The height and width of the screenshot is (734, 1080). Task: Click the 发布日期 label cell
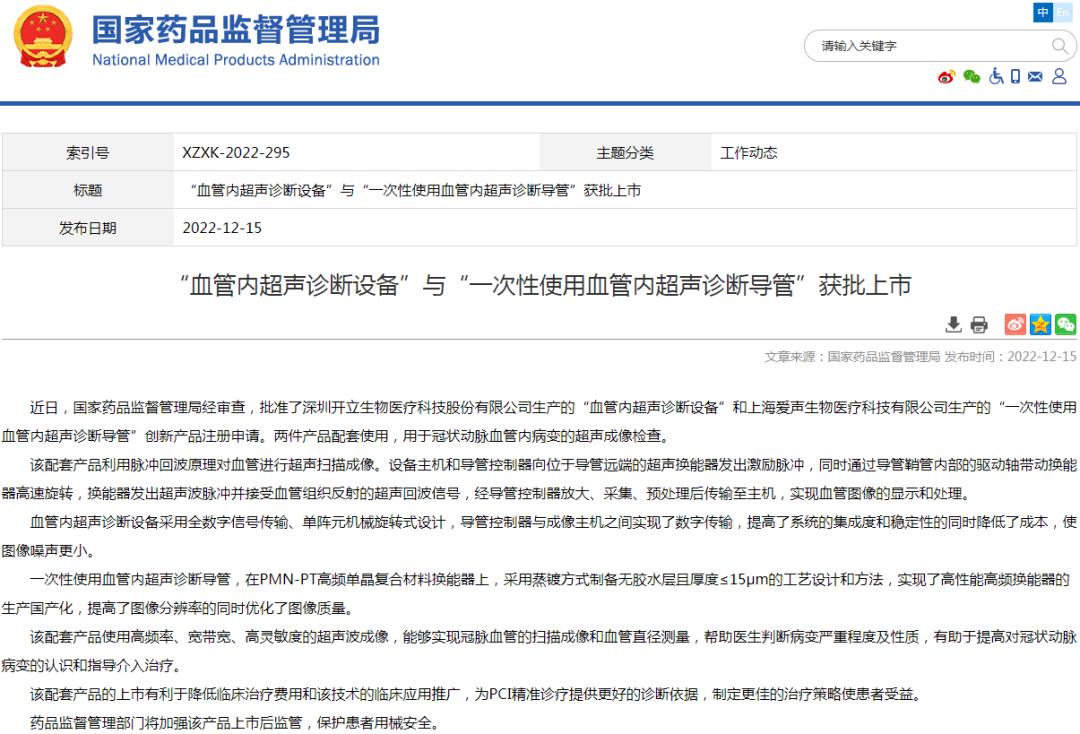tap(87, 228)
